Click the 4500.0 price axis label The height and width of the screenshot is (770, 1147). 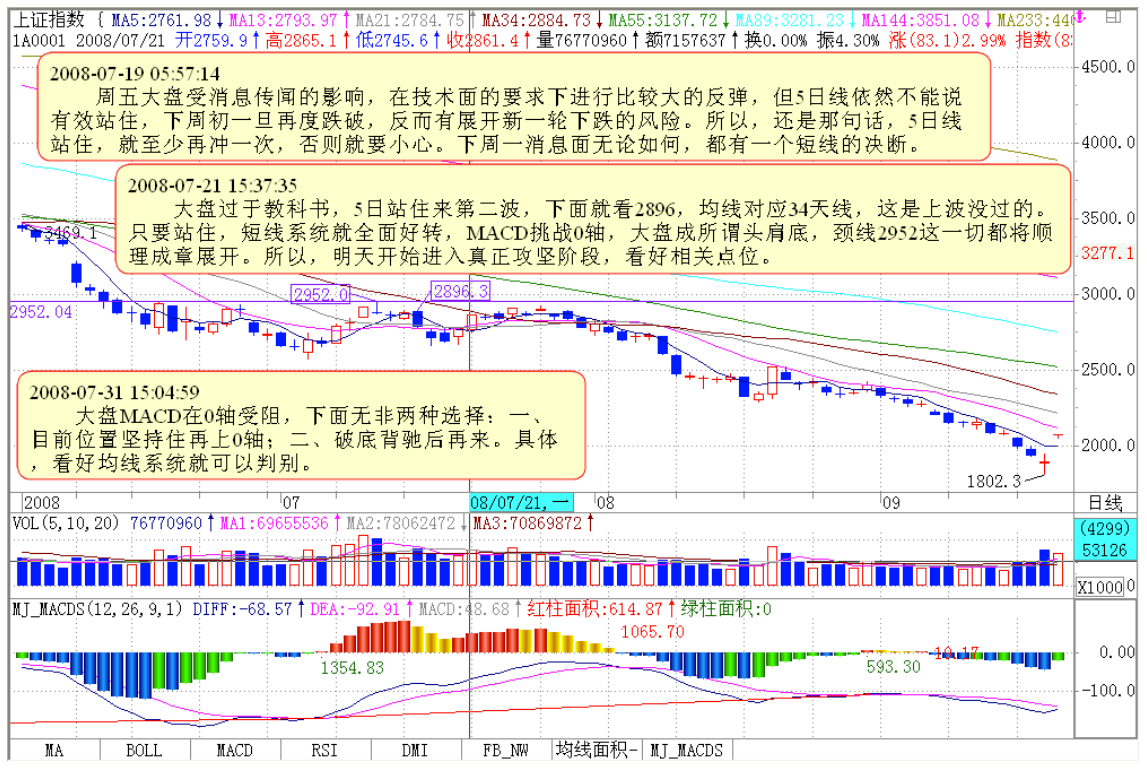(x=1108, y=67)
